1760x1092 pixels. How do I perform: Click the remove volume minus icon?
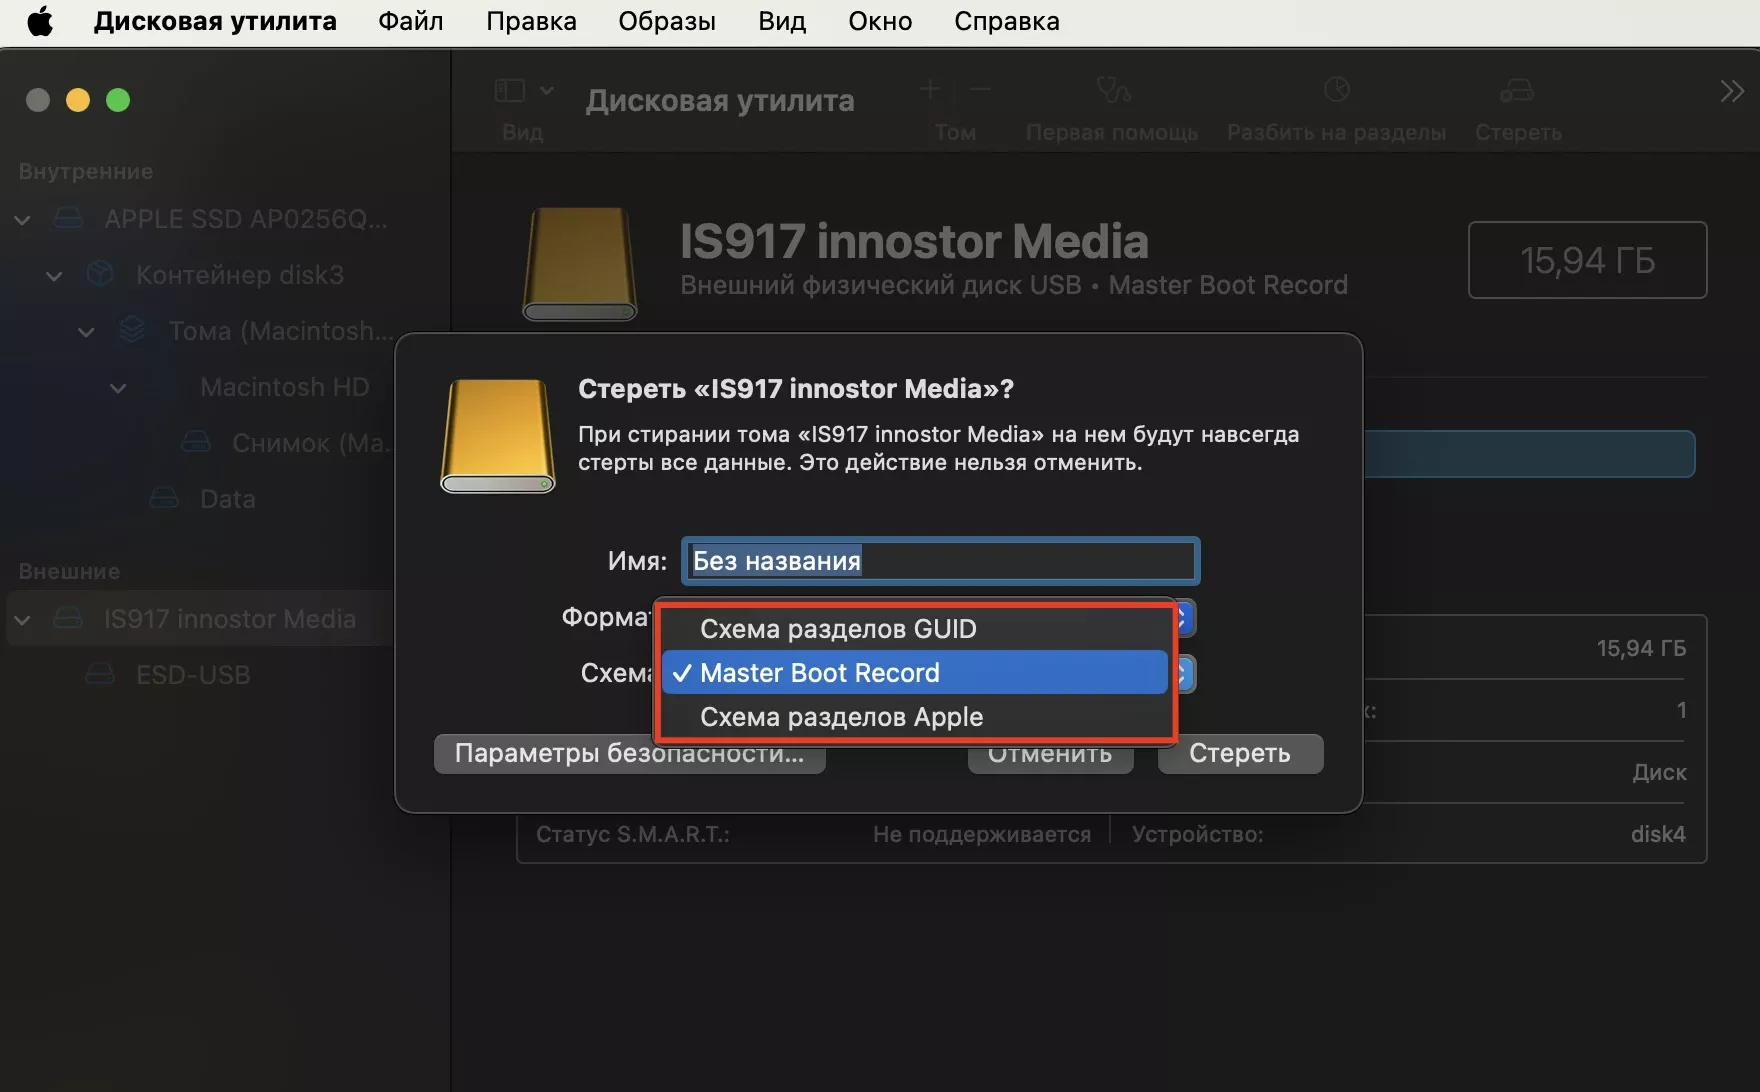click(x=981, y=90)
